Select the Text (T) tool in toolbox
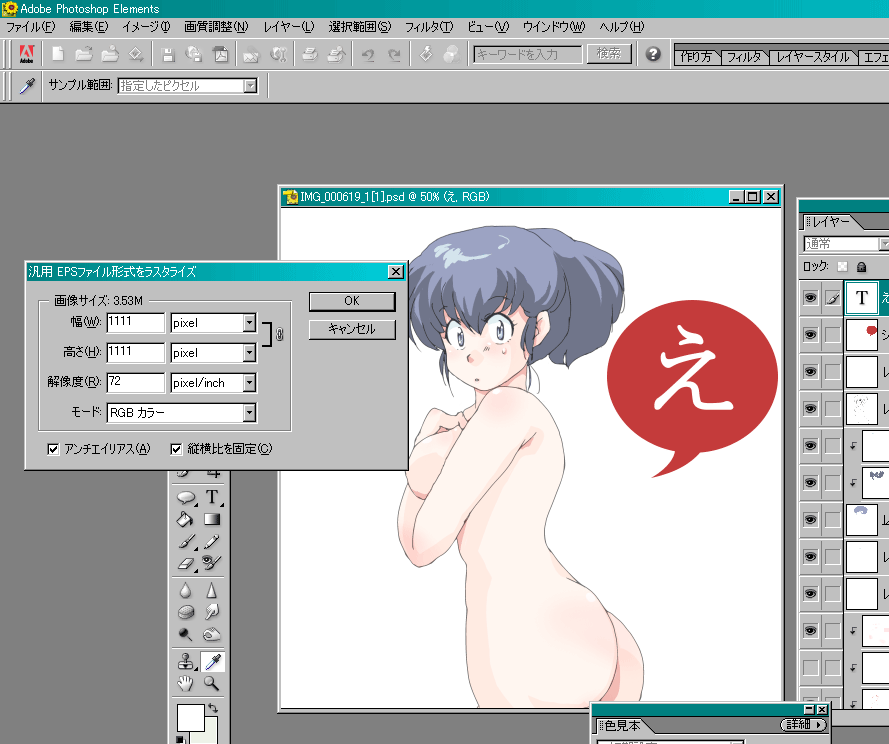The image size is (889, 744). point(212,497)
